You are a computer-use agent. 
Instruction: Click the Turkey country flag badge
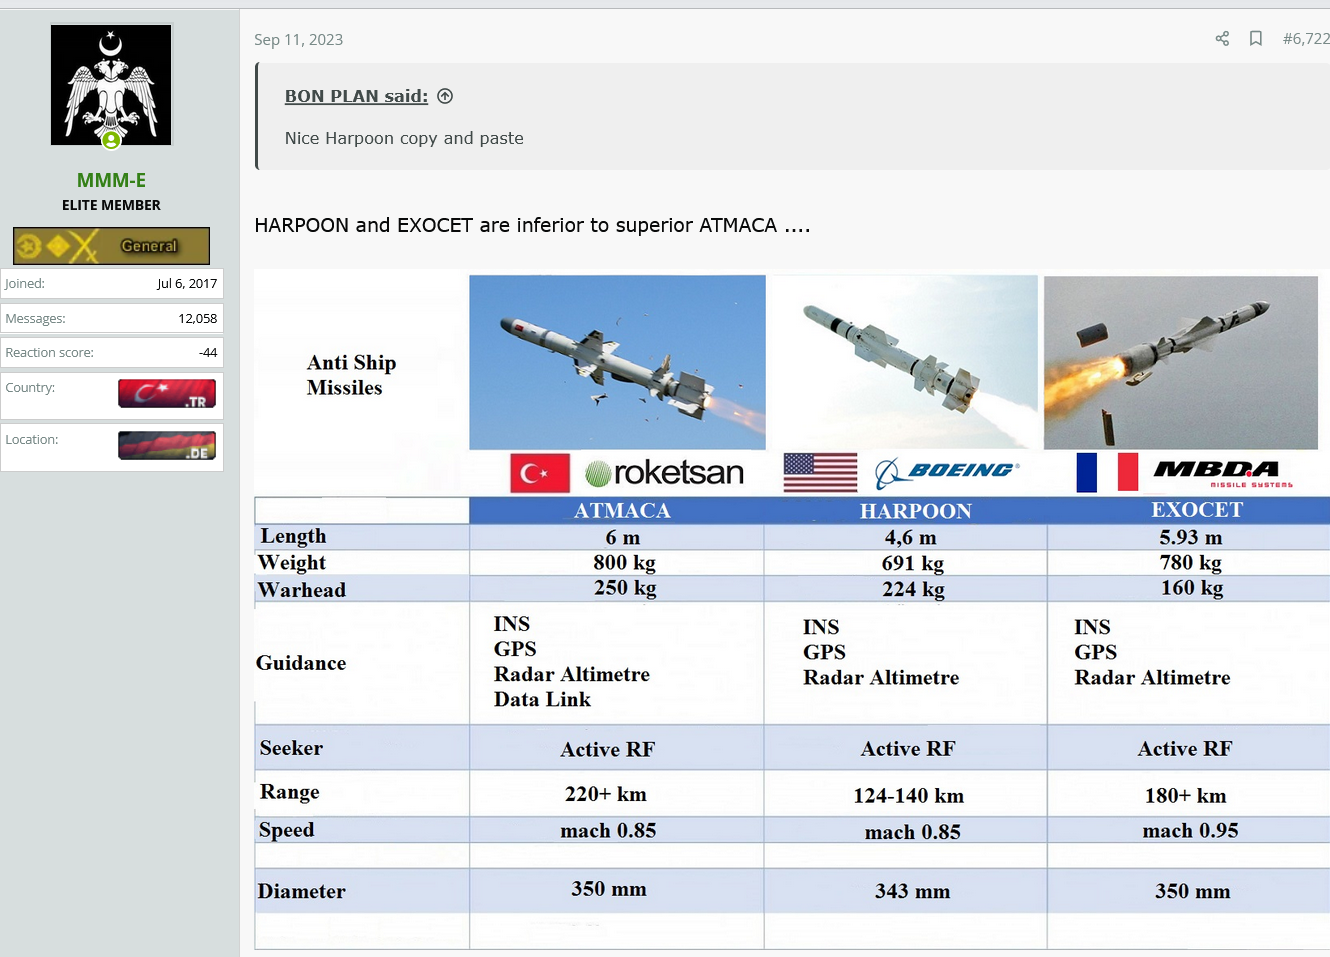tap(167, 394)
